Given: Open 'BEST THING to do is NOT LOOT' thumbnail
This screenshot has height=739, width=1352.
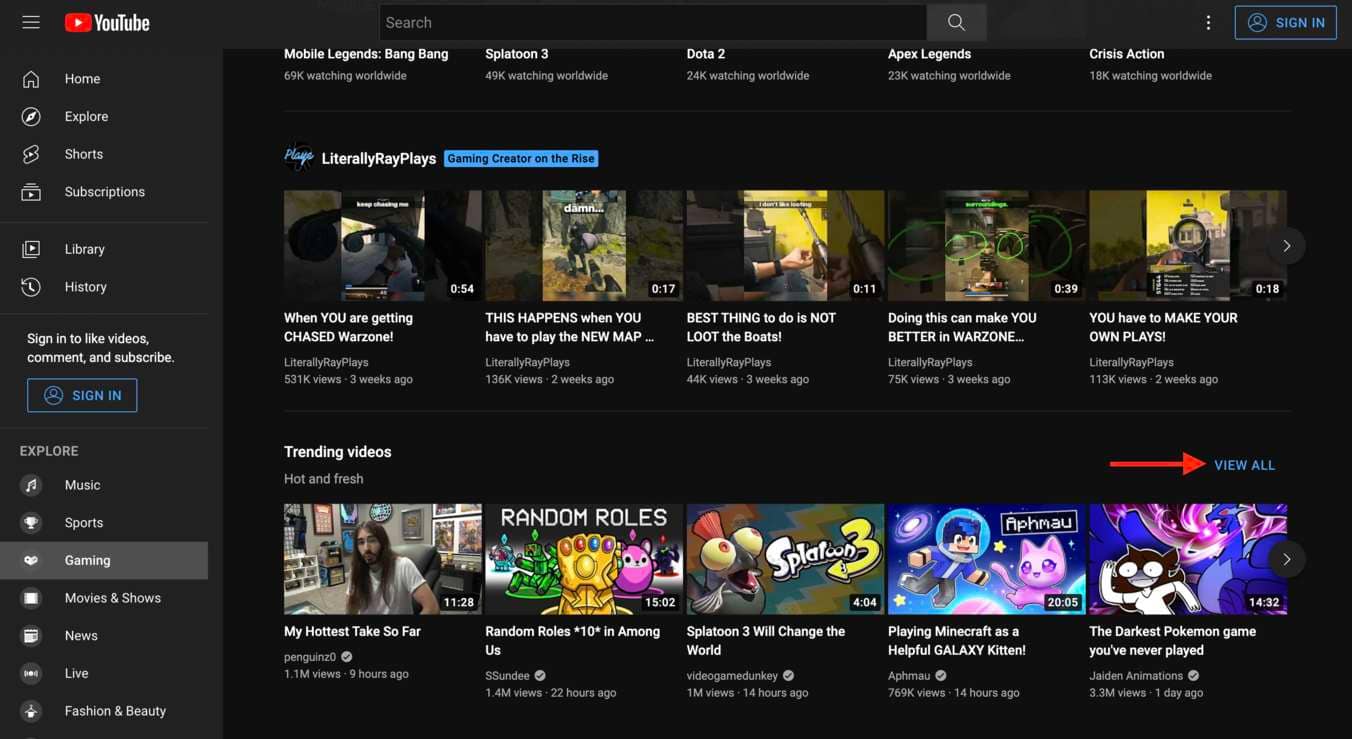Looking at the screenshot, I should pos(785,246).
